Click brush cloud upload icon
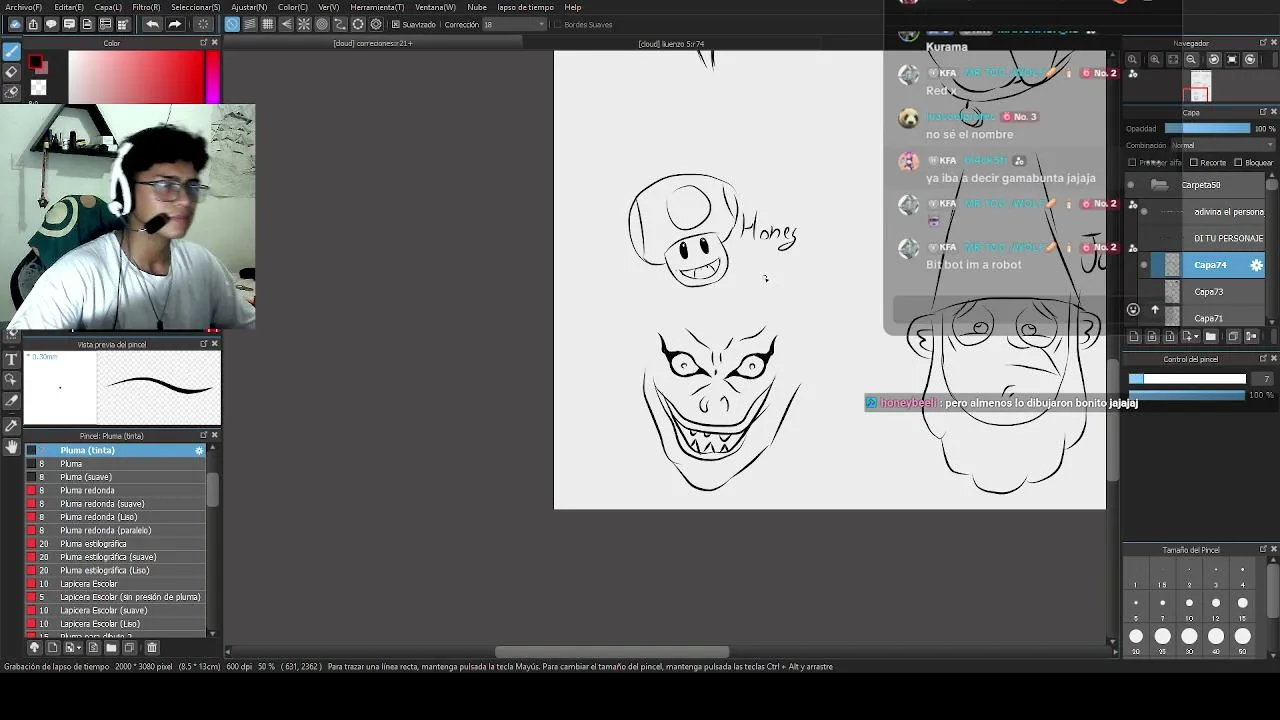The width and height of the screenshot is (1280, 720). coord(34,648)
